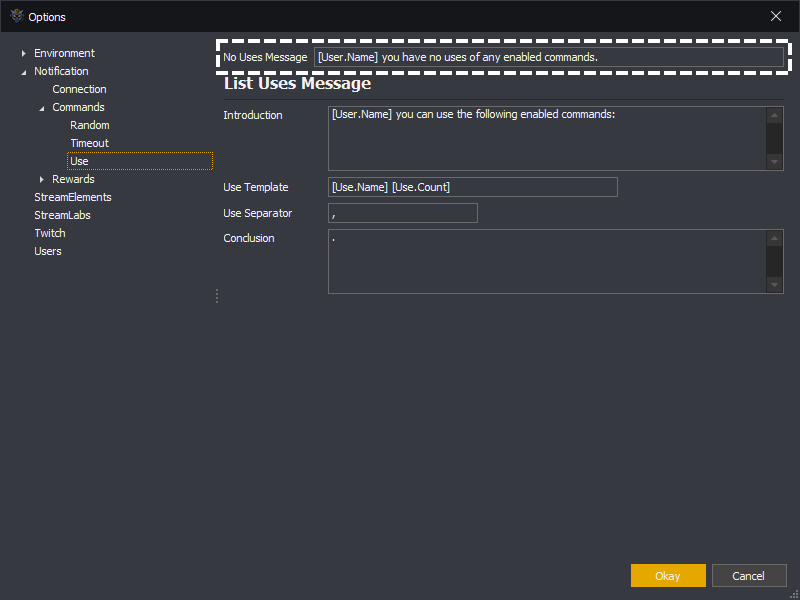This screenshot has width=800, height=600.
Task: Select Notification in the options tree
Action: [x=61, y=71]
